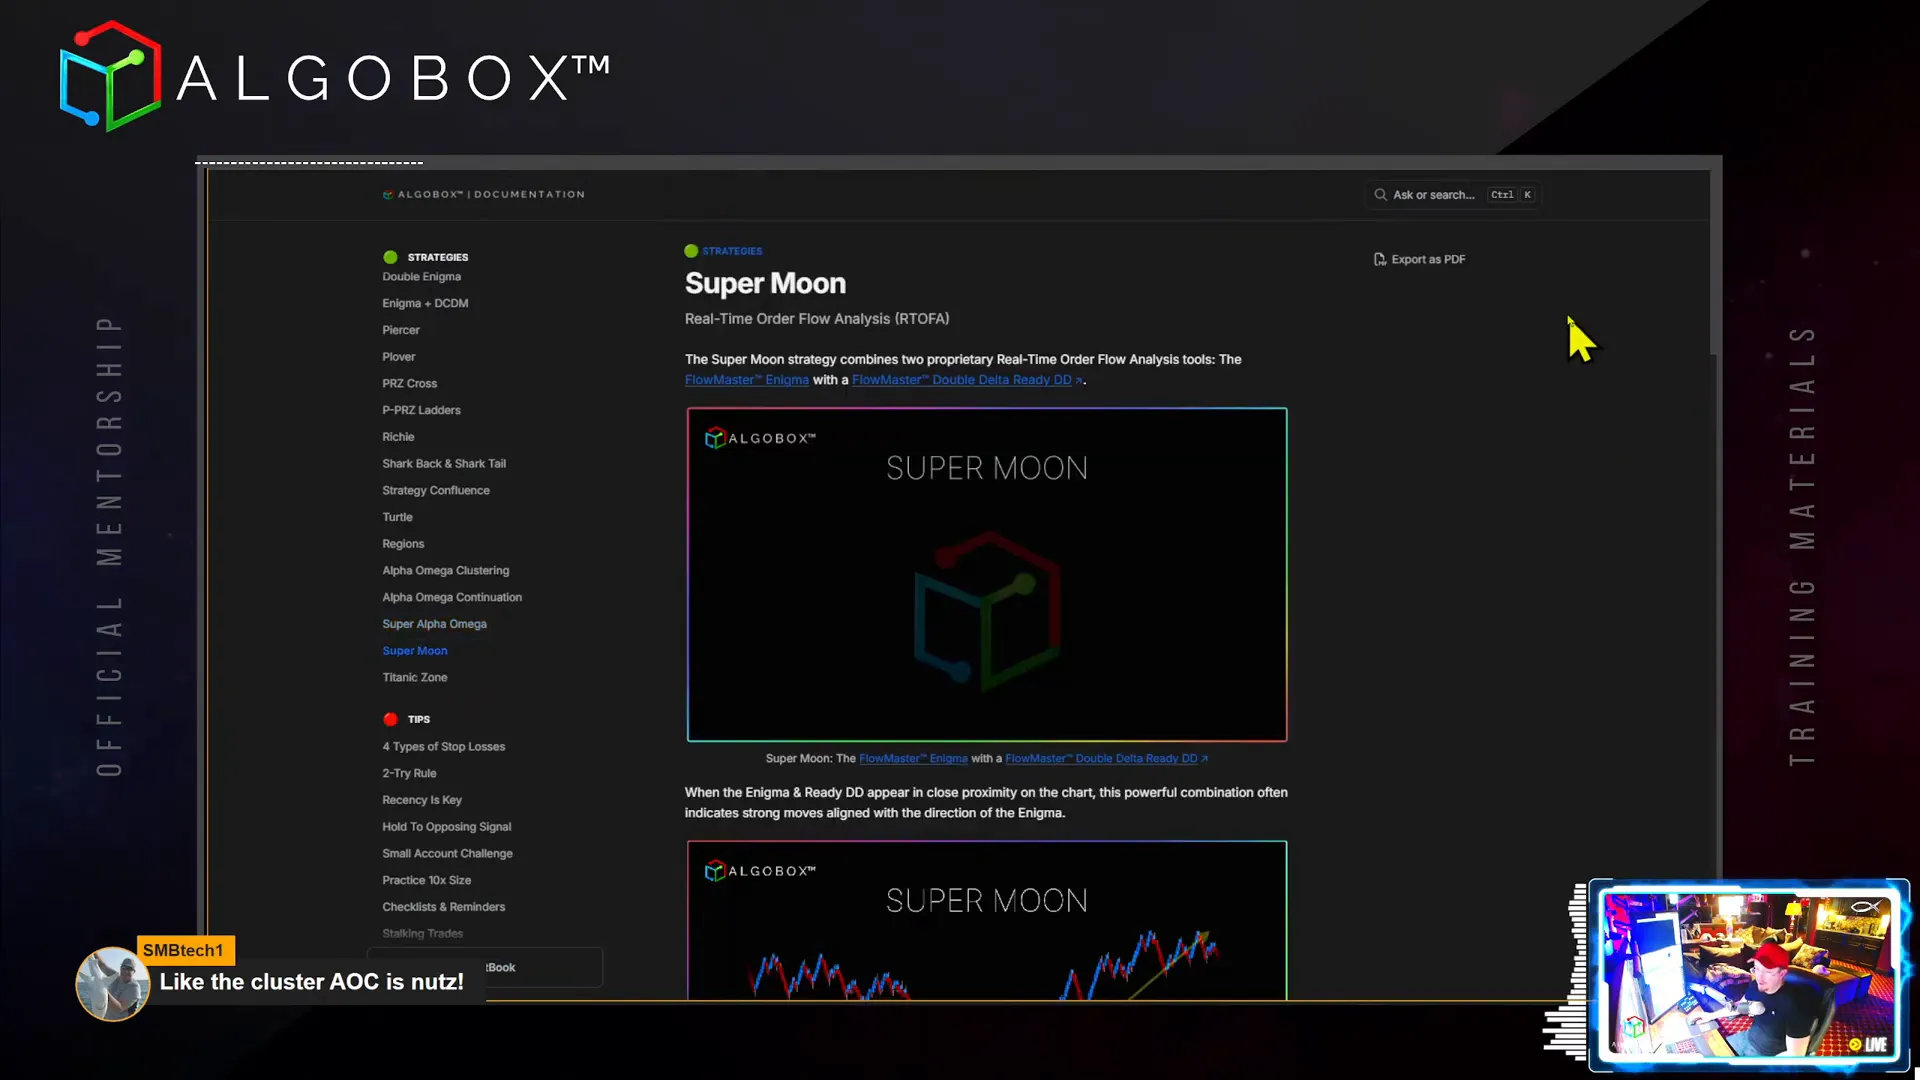
Task: Open Stalking Trades tip
Action: [x=422, y=934]
